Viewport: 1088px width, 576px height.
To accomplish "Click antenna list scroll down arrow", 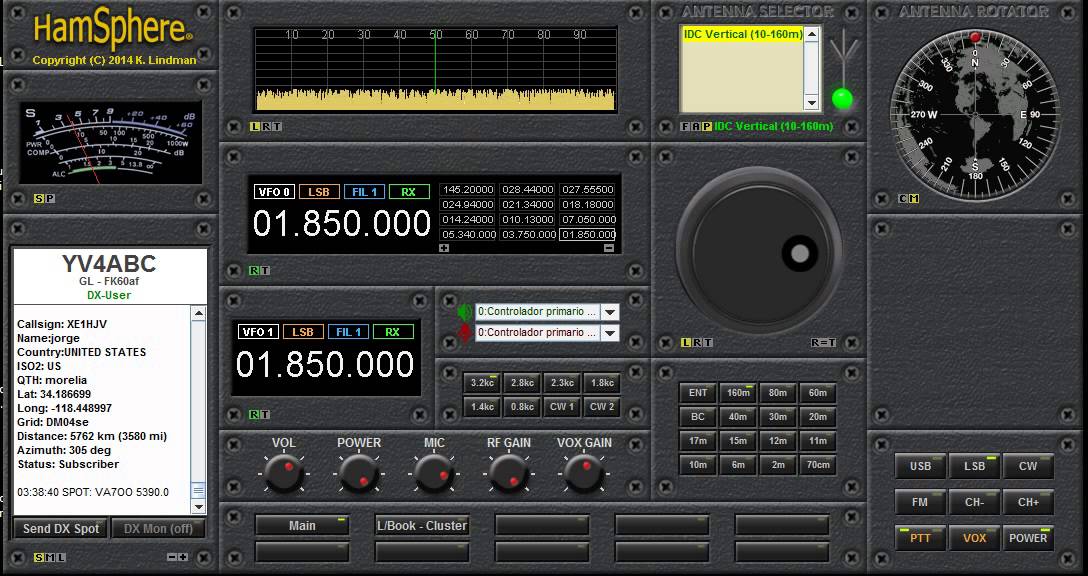I will [x=811, y=103].
